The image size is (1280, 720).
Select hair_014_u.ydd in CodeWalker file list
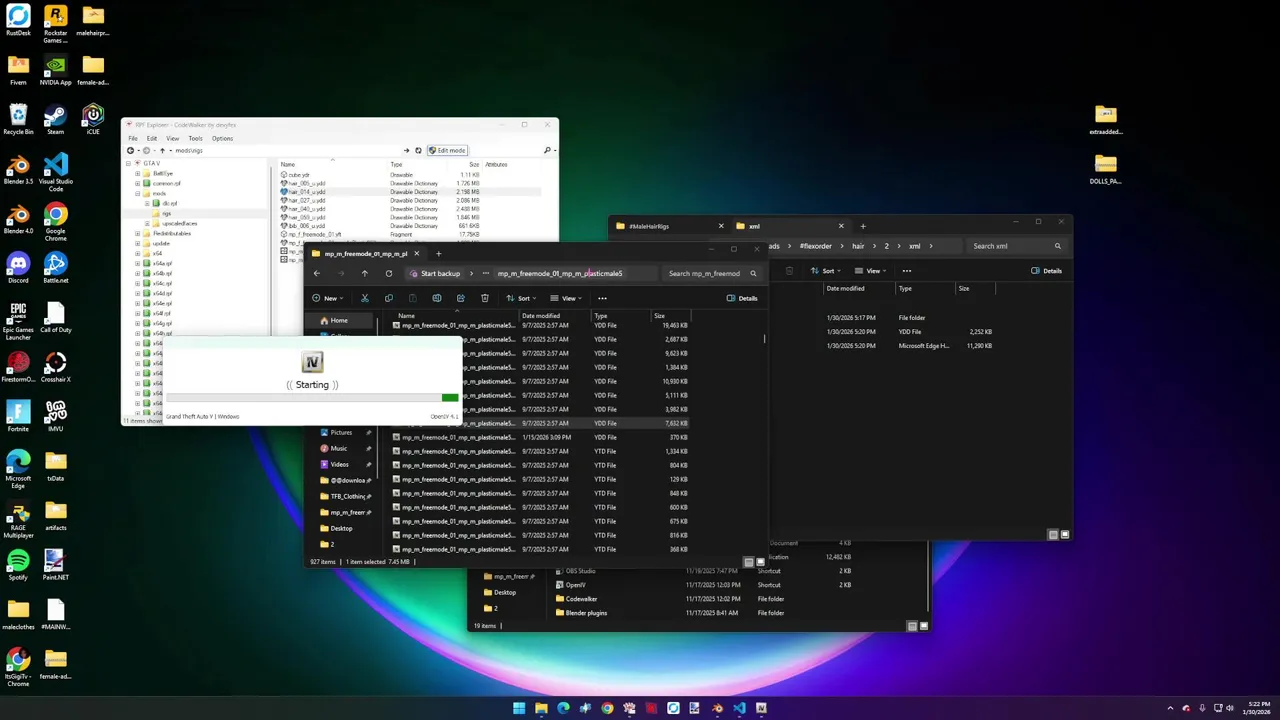coord(305,191)
